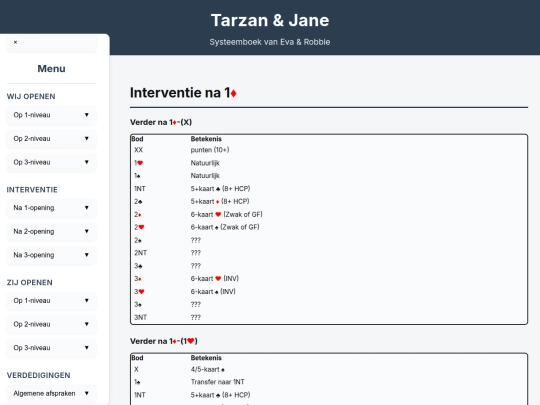The width and height of the screenshot is (540, 405).
Task: Click '5+kaart ♣ (8+ HCP)' in first table
Action: [x=220, y=189]
